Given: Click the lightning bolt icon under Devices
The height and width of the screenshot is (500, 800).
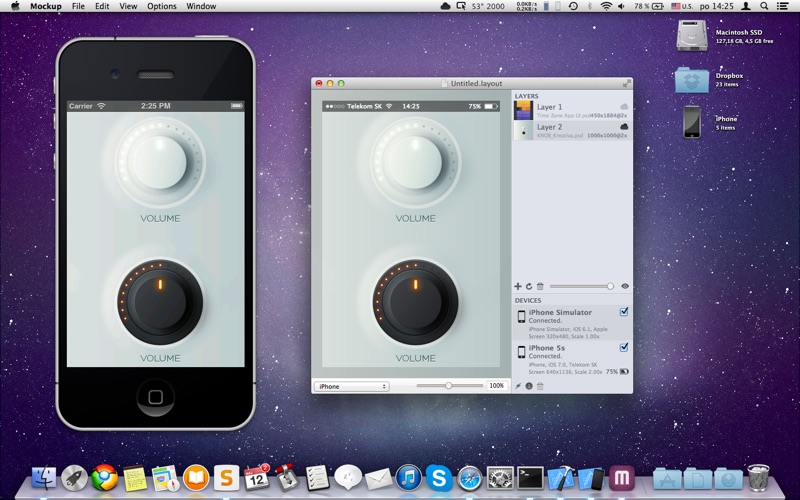Looking at the screenshot, I should tap(518, 386).
